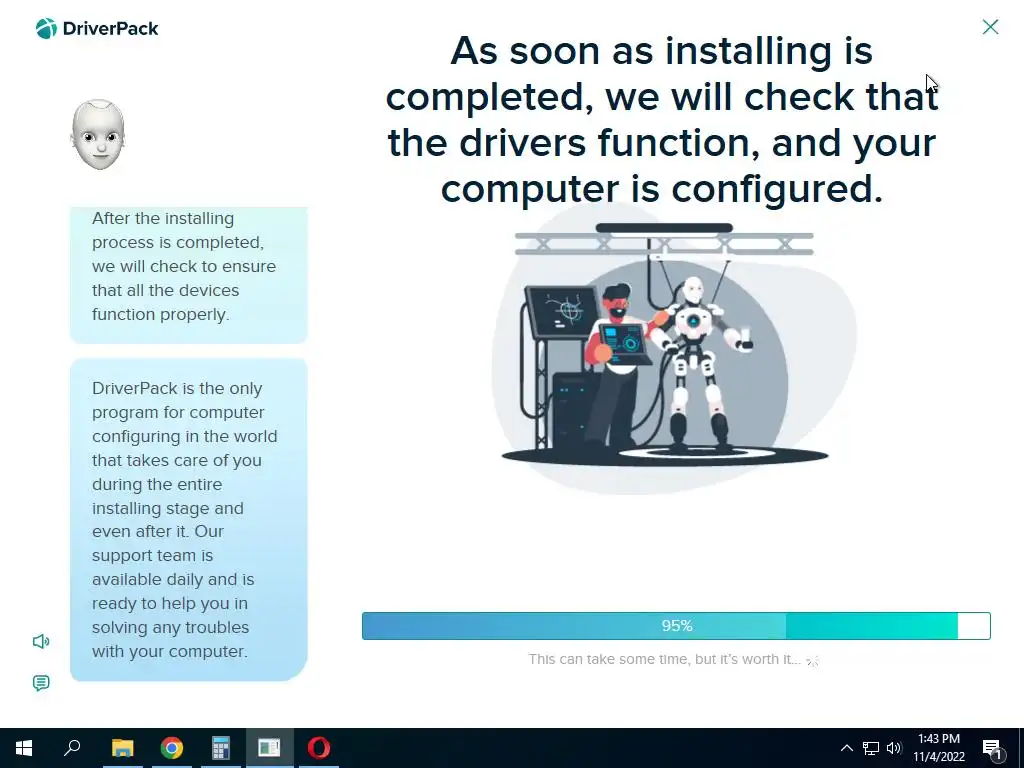Click the 'DriverPack is the only program' message bubble

click(x=189, y=520)
